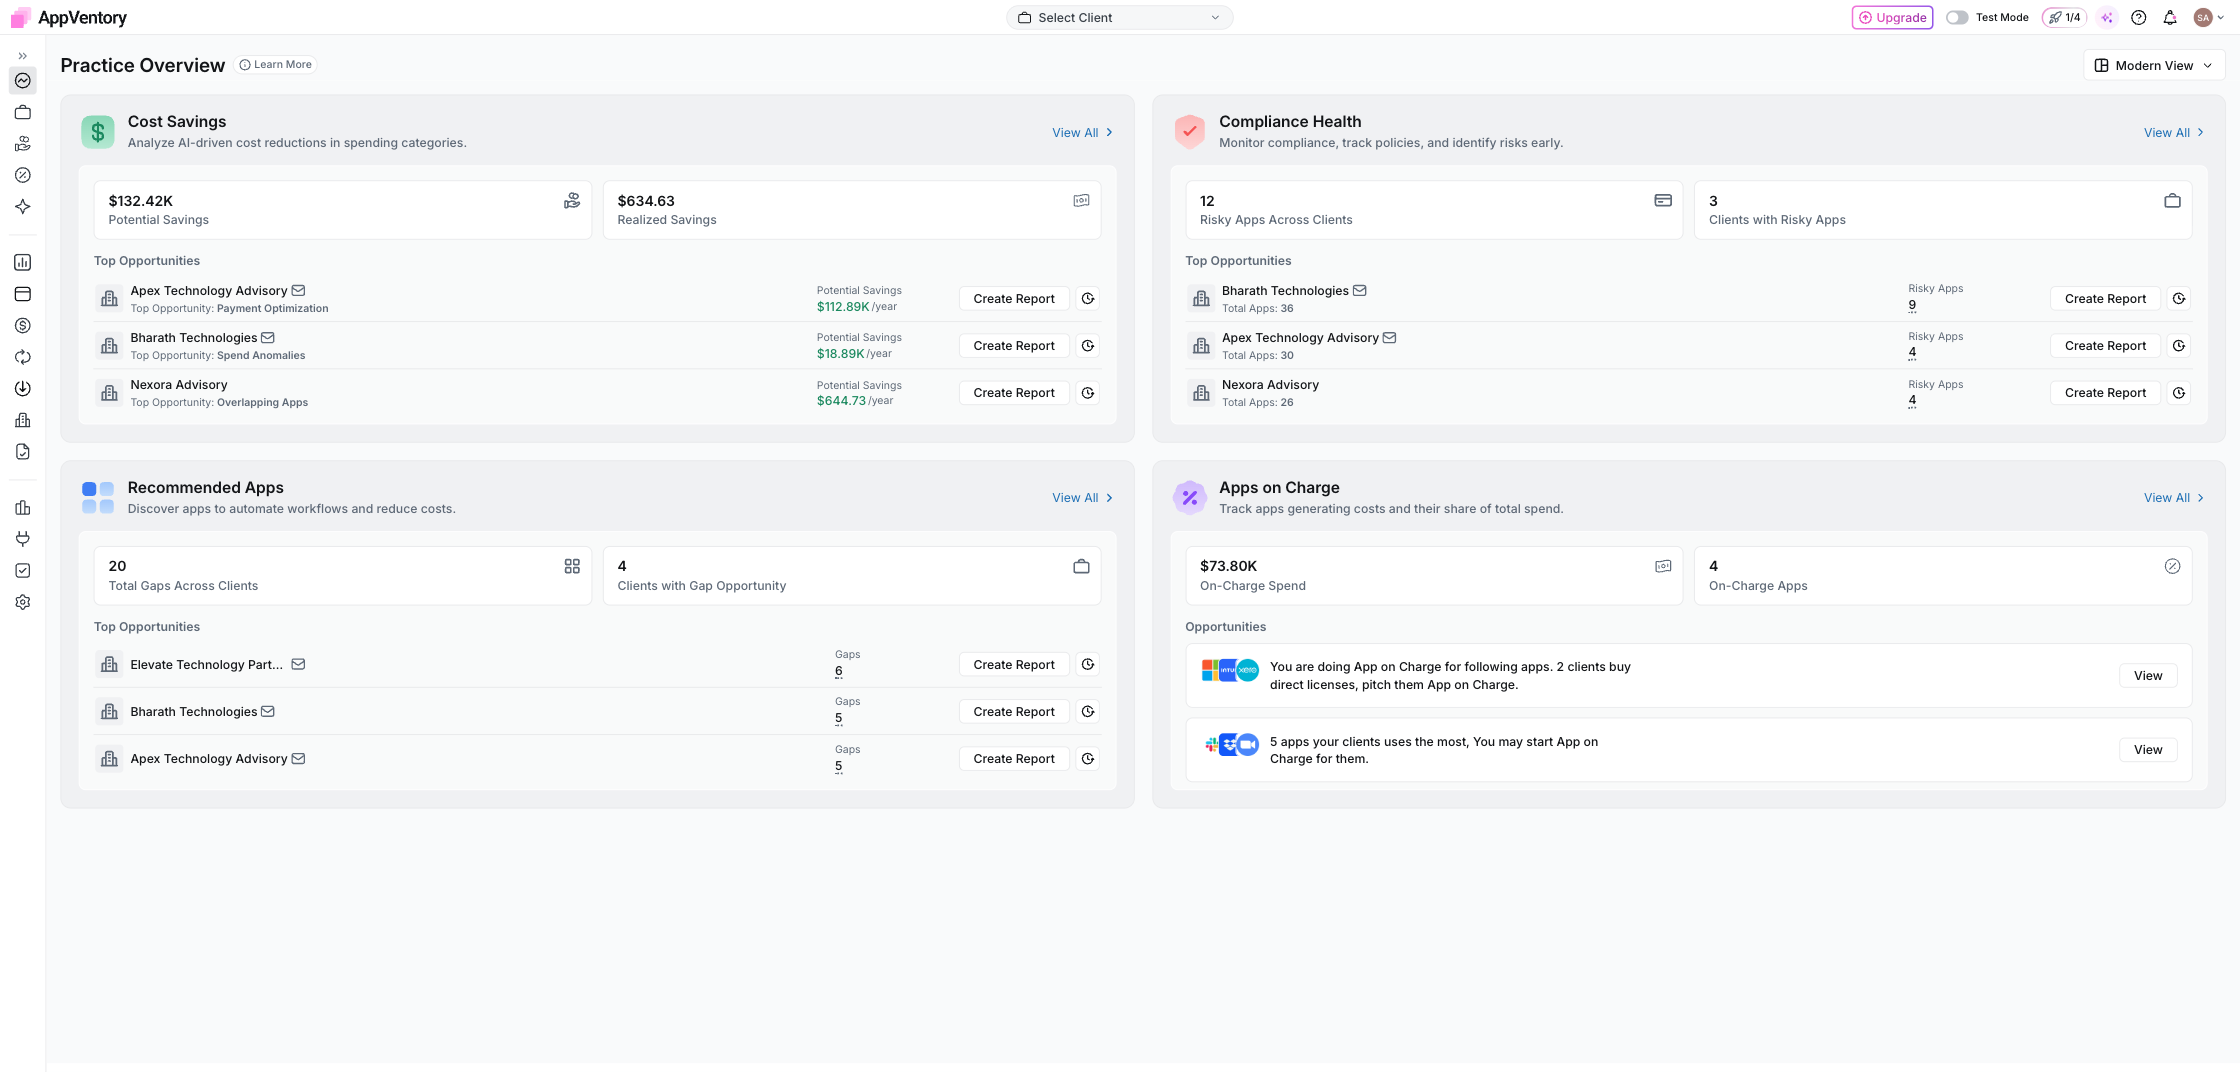Open the 20 Total Gaps Across Clients card
This screenshot has height=1072, width=2240.
tap(343, 575)
